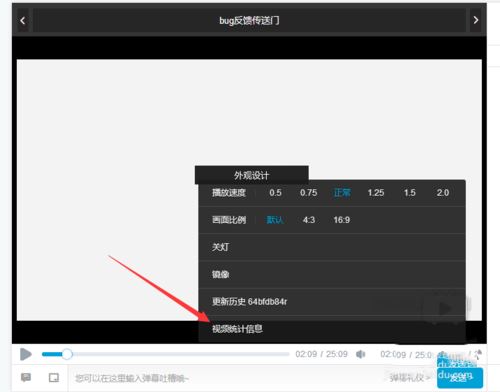Click the blue 发送 send button
The width and height of the screenshot is (500, 392).
point(460,378)
